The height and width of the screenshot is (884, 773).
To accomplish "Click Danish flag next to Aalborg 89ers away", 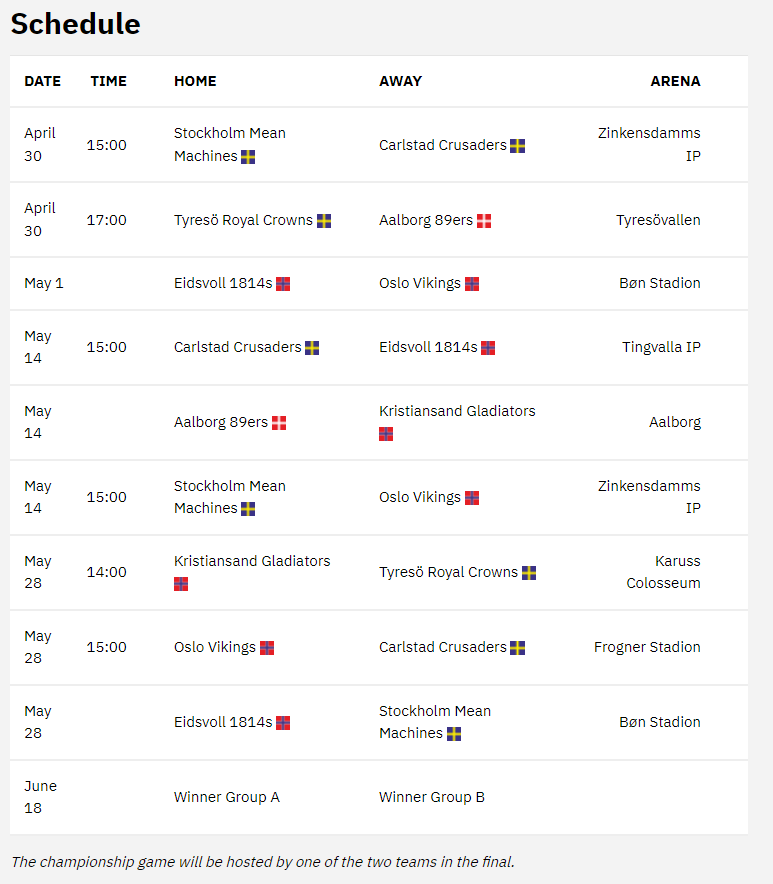I will click(x=484, y=221).
